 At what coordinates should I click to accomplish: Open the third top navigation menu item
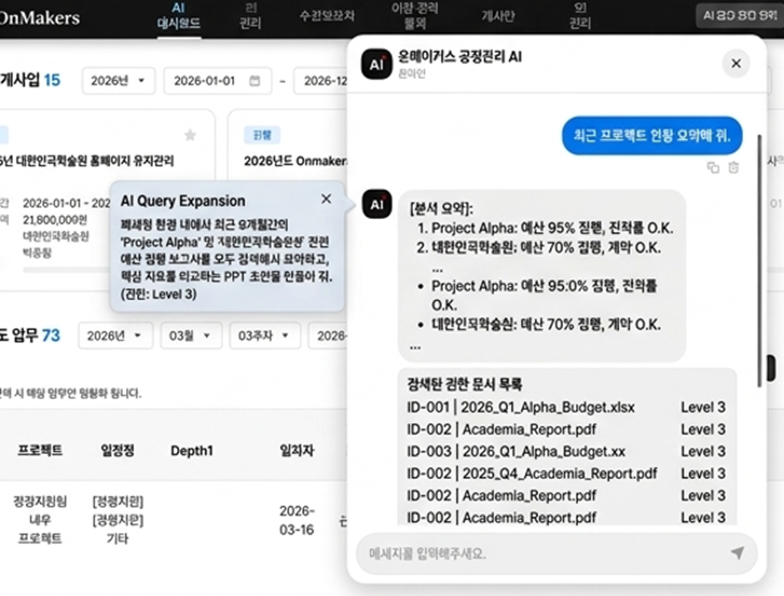(x=327, y=16)
